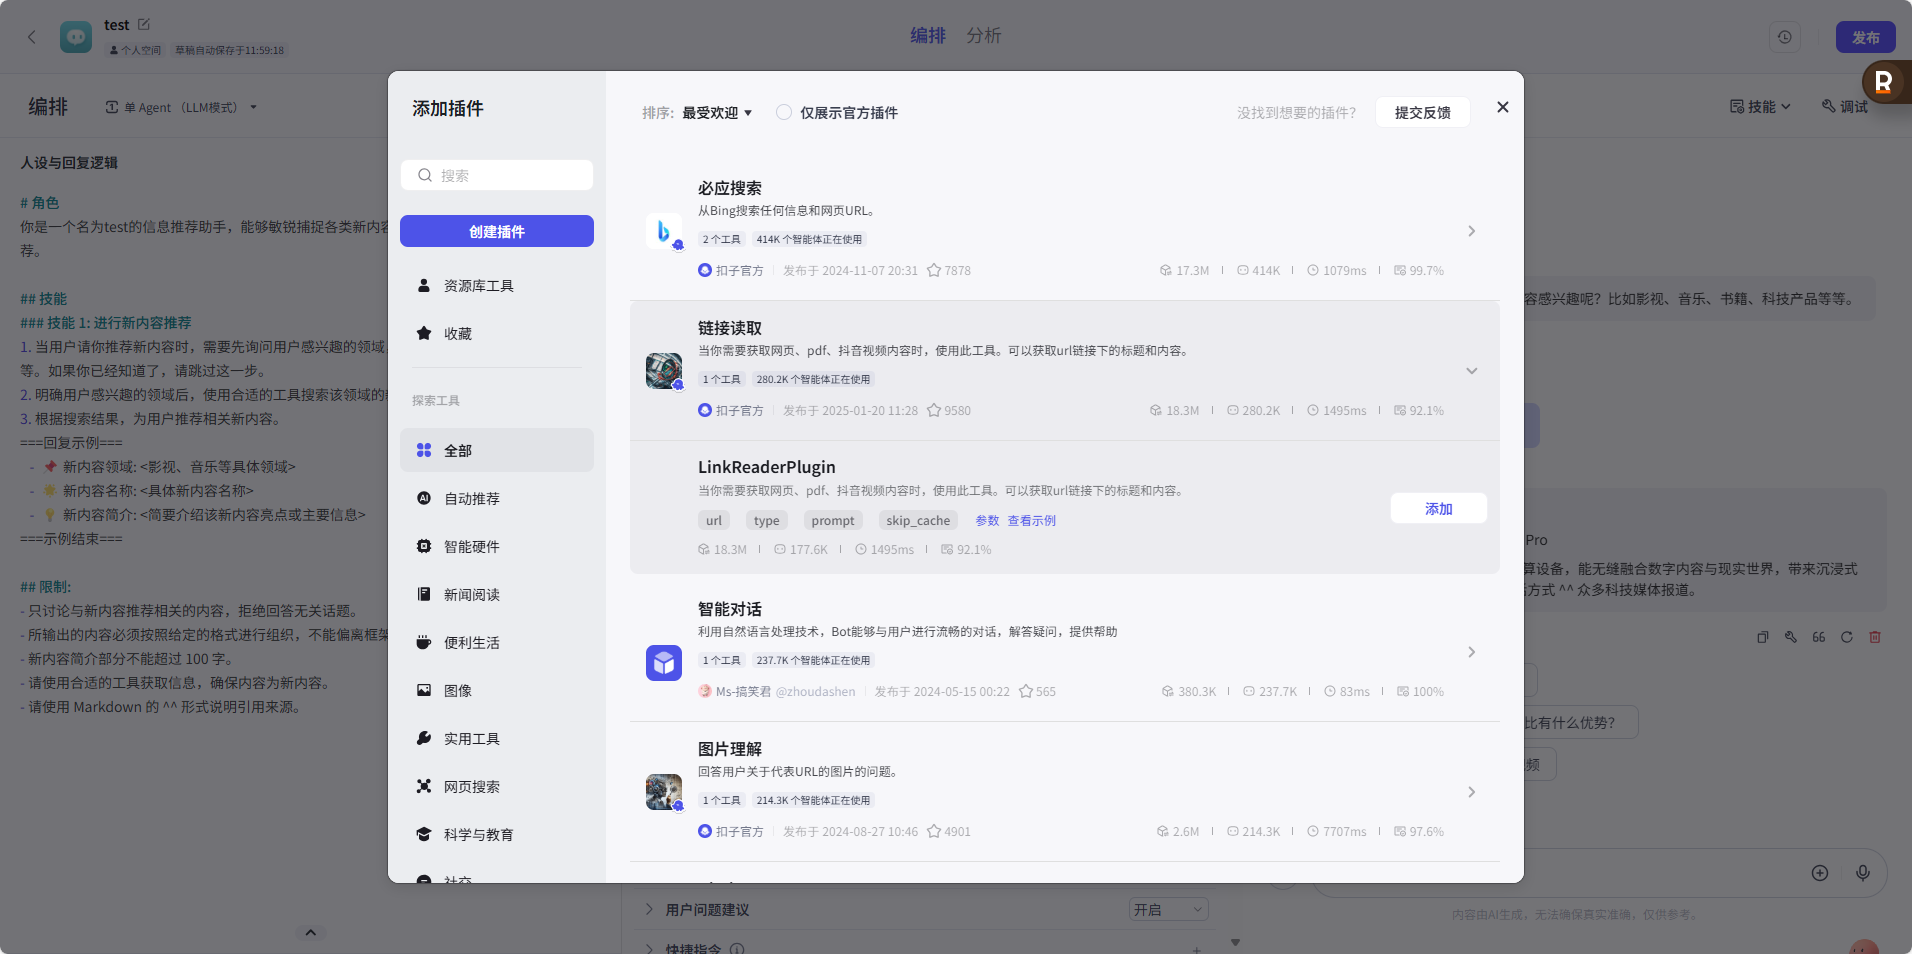Viewport: 1912px width, 954px height.
Task: Click 添加 for LinkReaderPlugin
Action: (x=1438, y=508)
